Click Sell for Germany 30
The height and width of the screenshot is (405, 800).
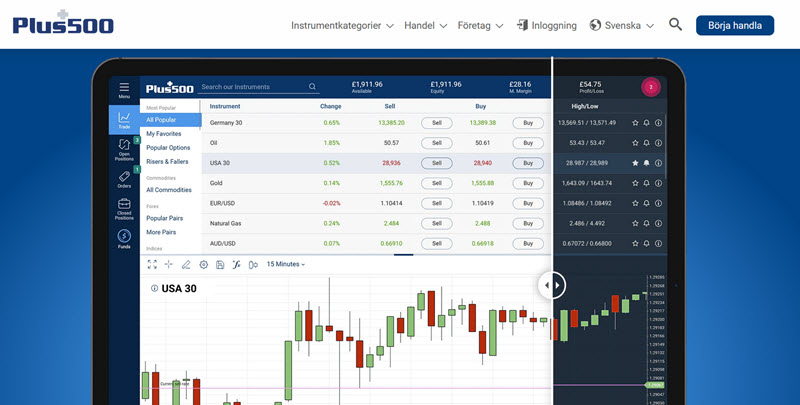[437, 123]
